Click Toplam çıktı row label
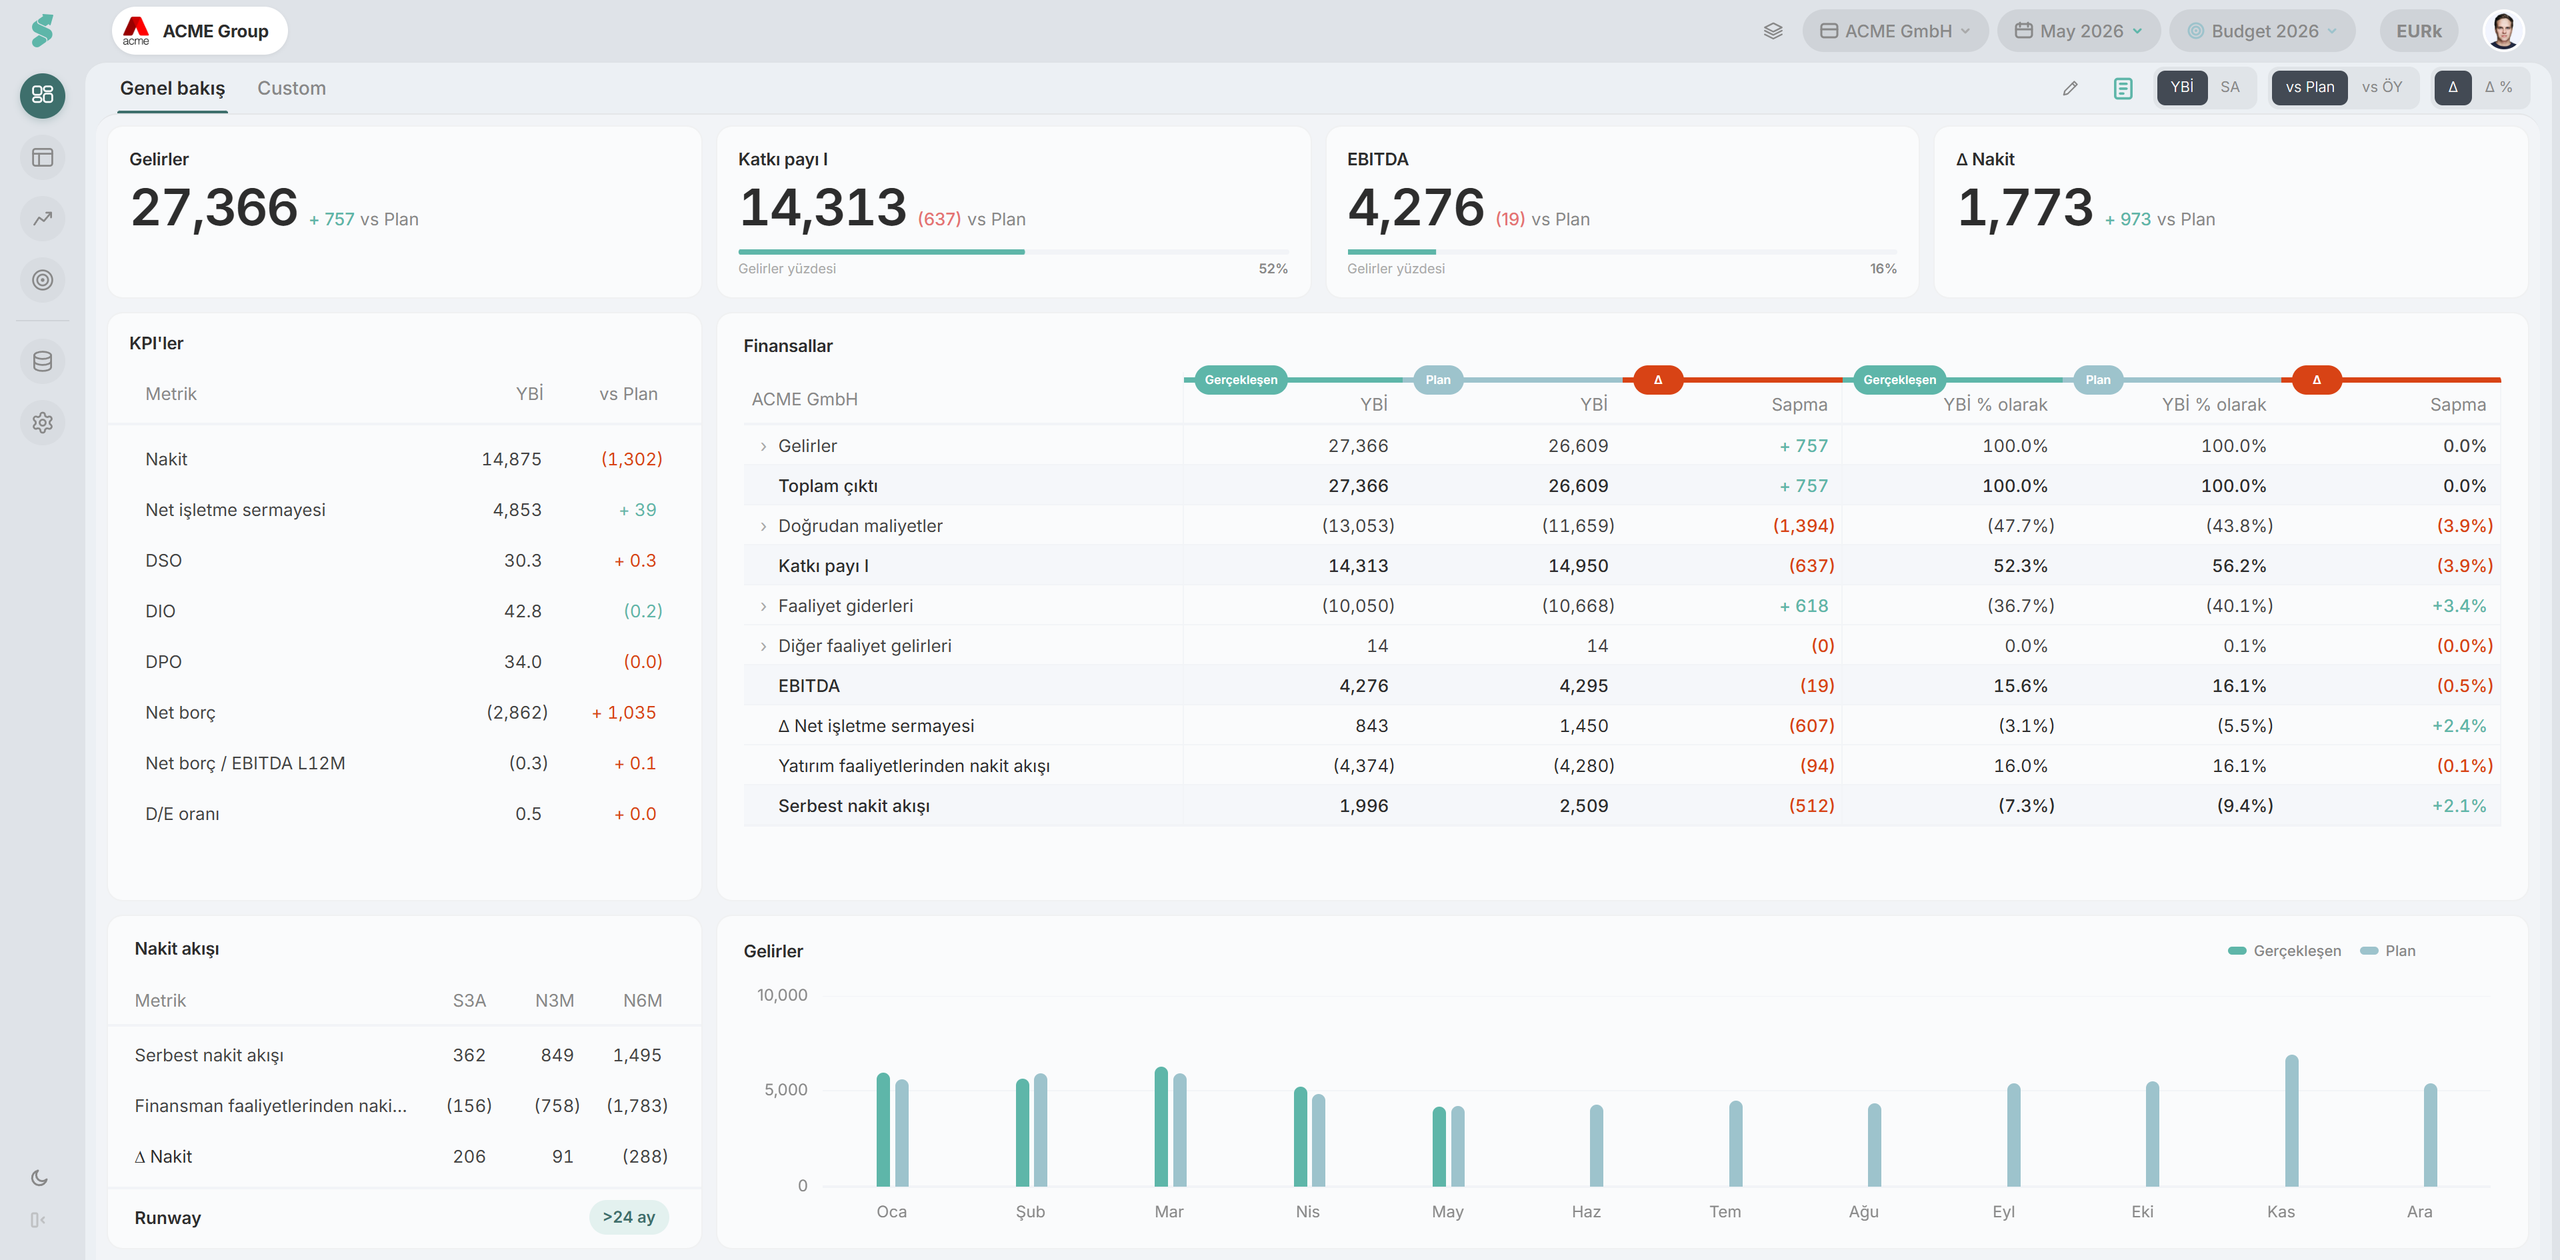The image size is (2560, 1260). (828, 486)
